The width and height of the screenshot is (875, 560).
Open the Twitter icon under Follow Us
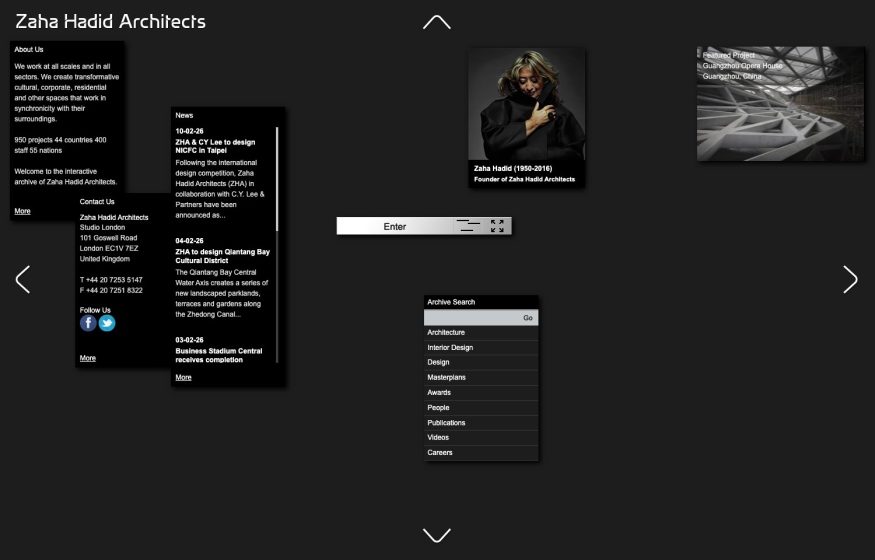coord(107,323)
